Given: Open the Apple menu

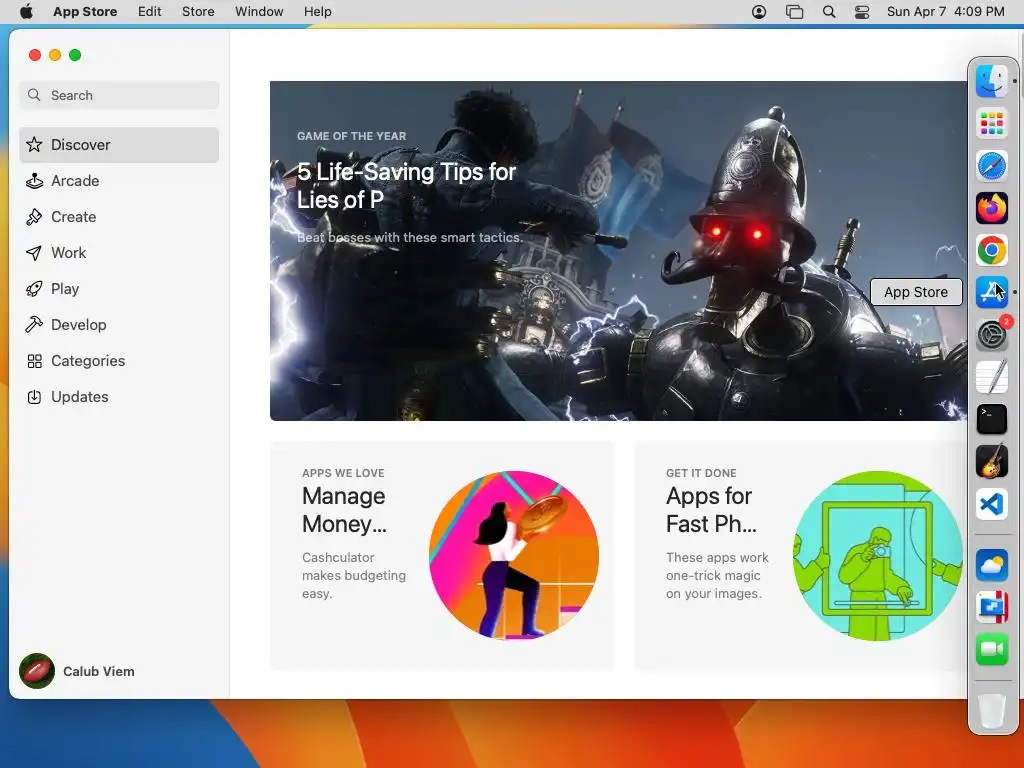Looking at the screenshot, I should coord(26,12).
